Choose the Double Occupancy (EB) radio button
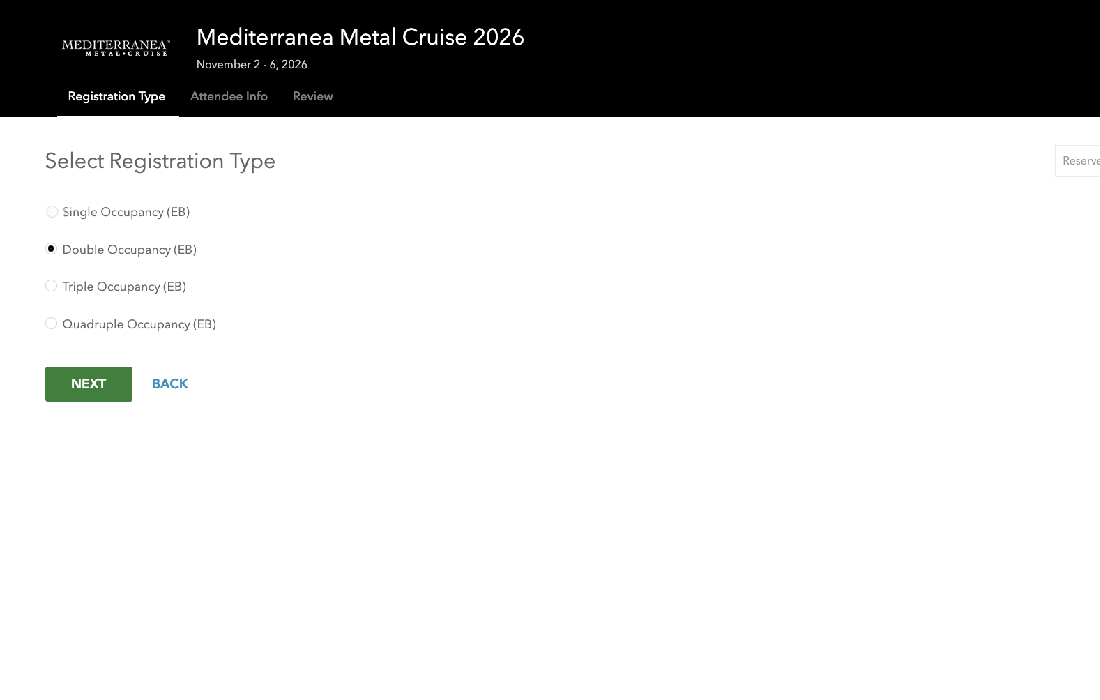1100x700 pixels. tap(52, 249)
